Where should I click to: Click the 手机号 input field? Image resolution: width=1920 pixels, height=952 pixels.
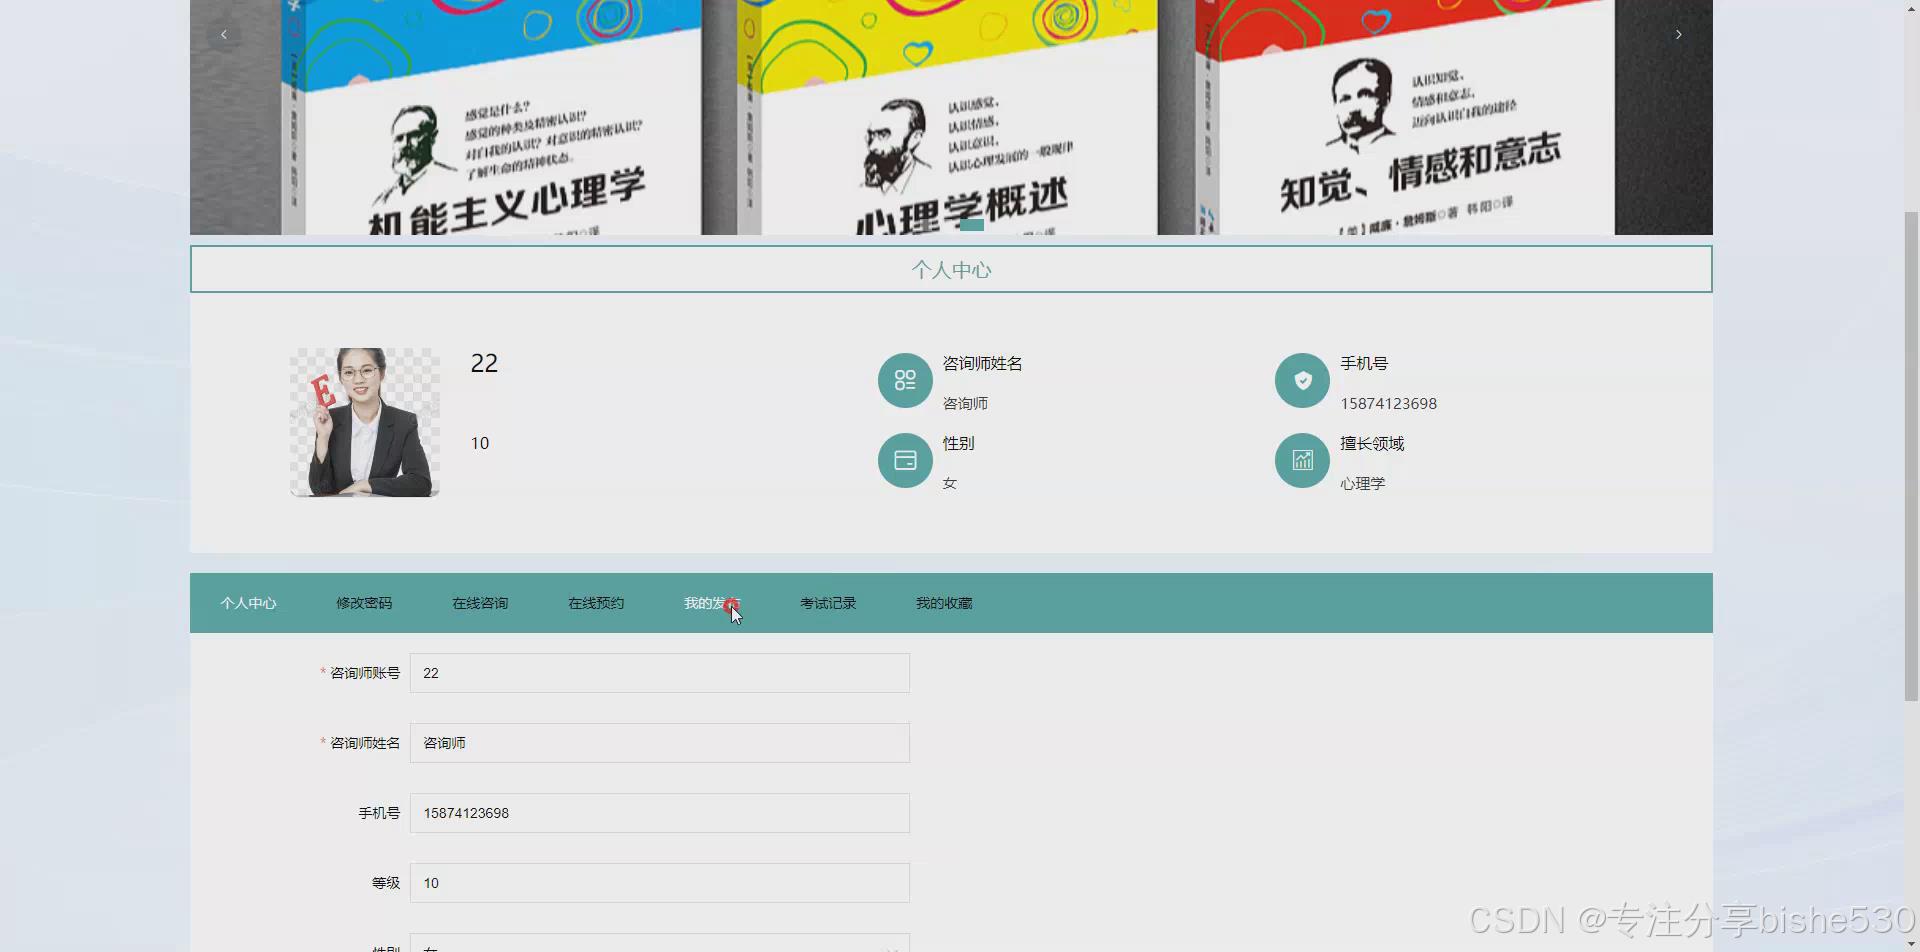[x=660, y=813]
